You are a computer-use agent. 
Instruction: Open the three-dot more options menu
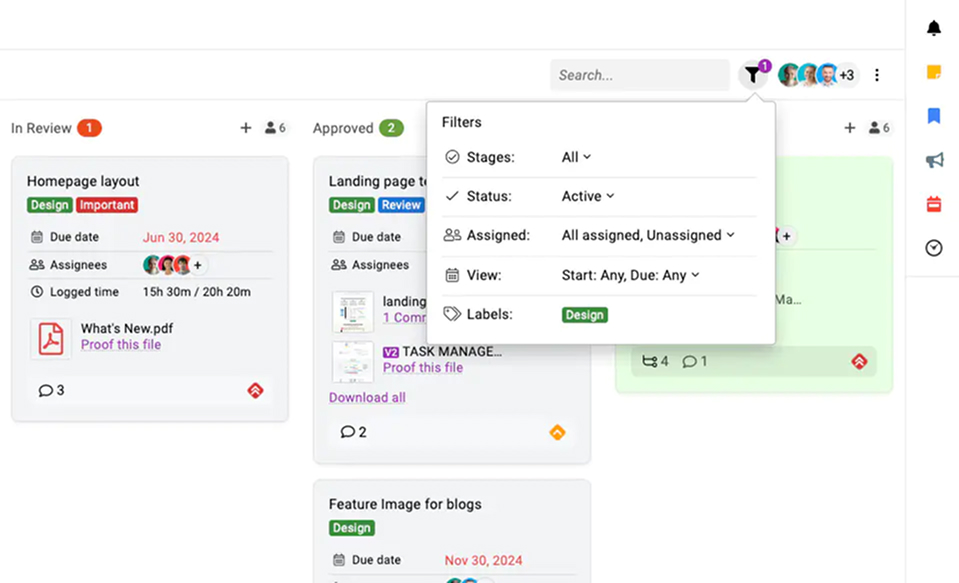tap(877, 75)
